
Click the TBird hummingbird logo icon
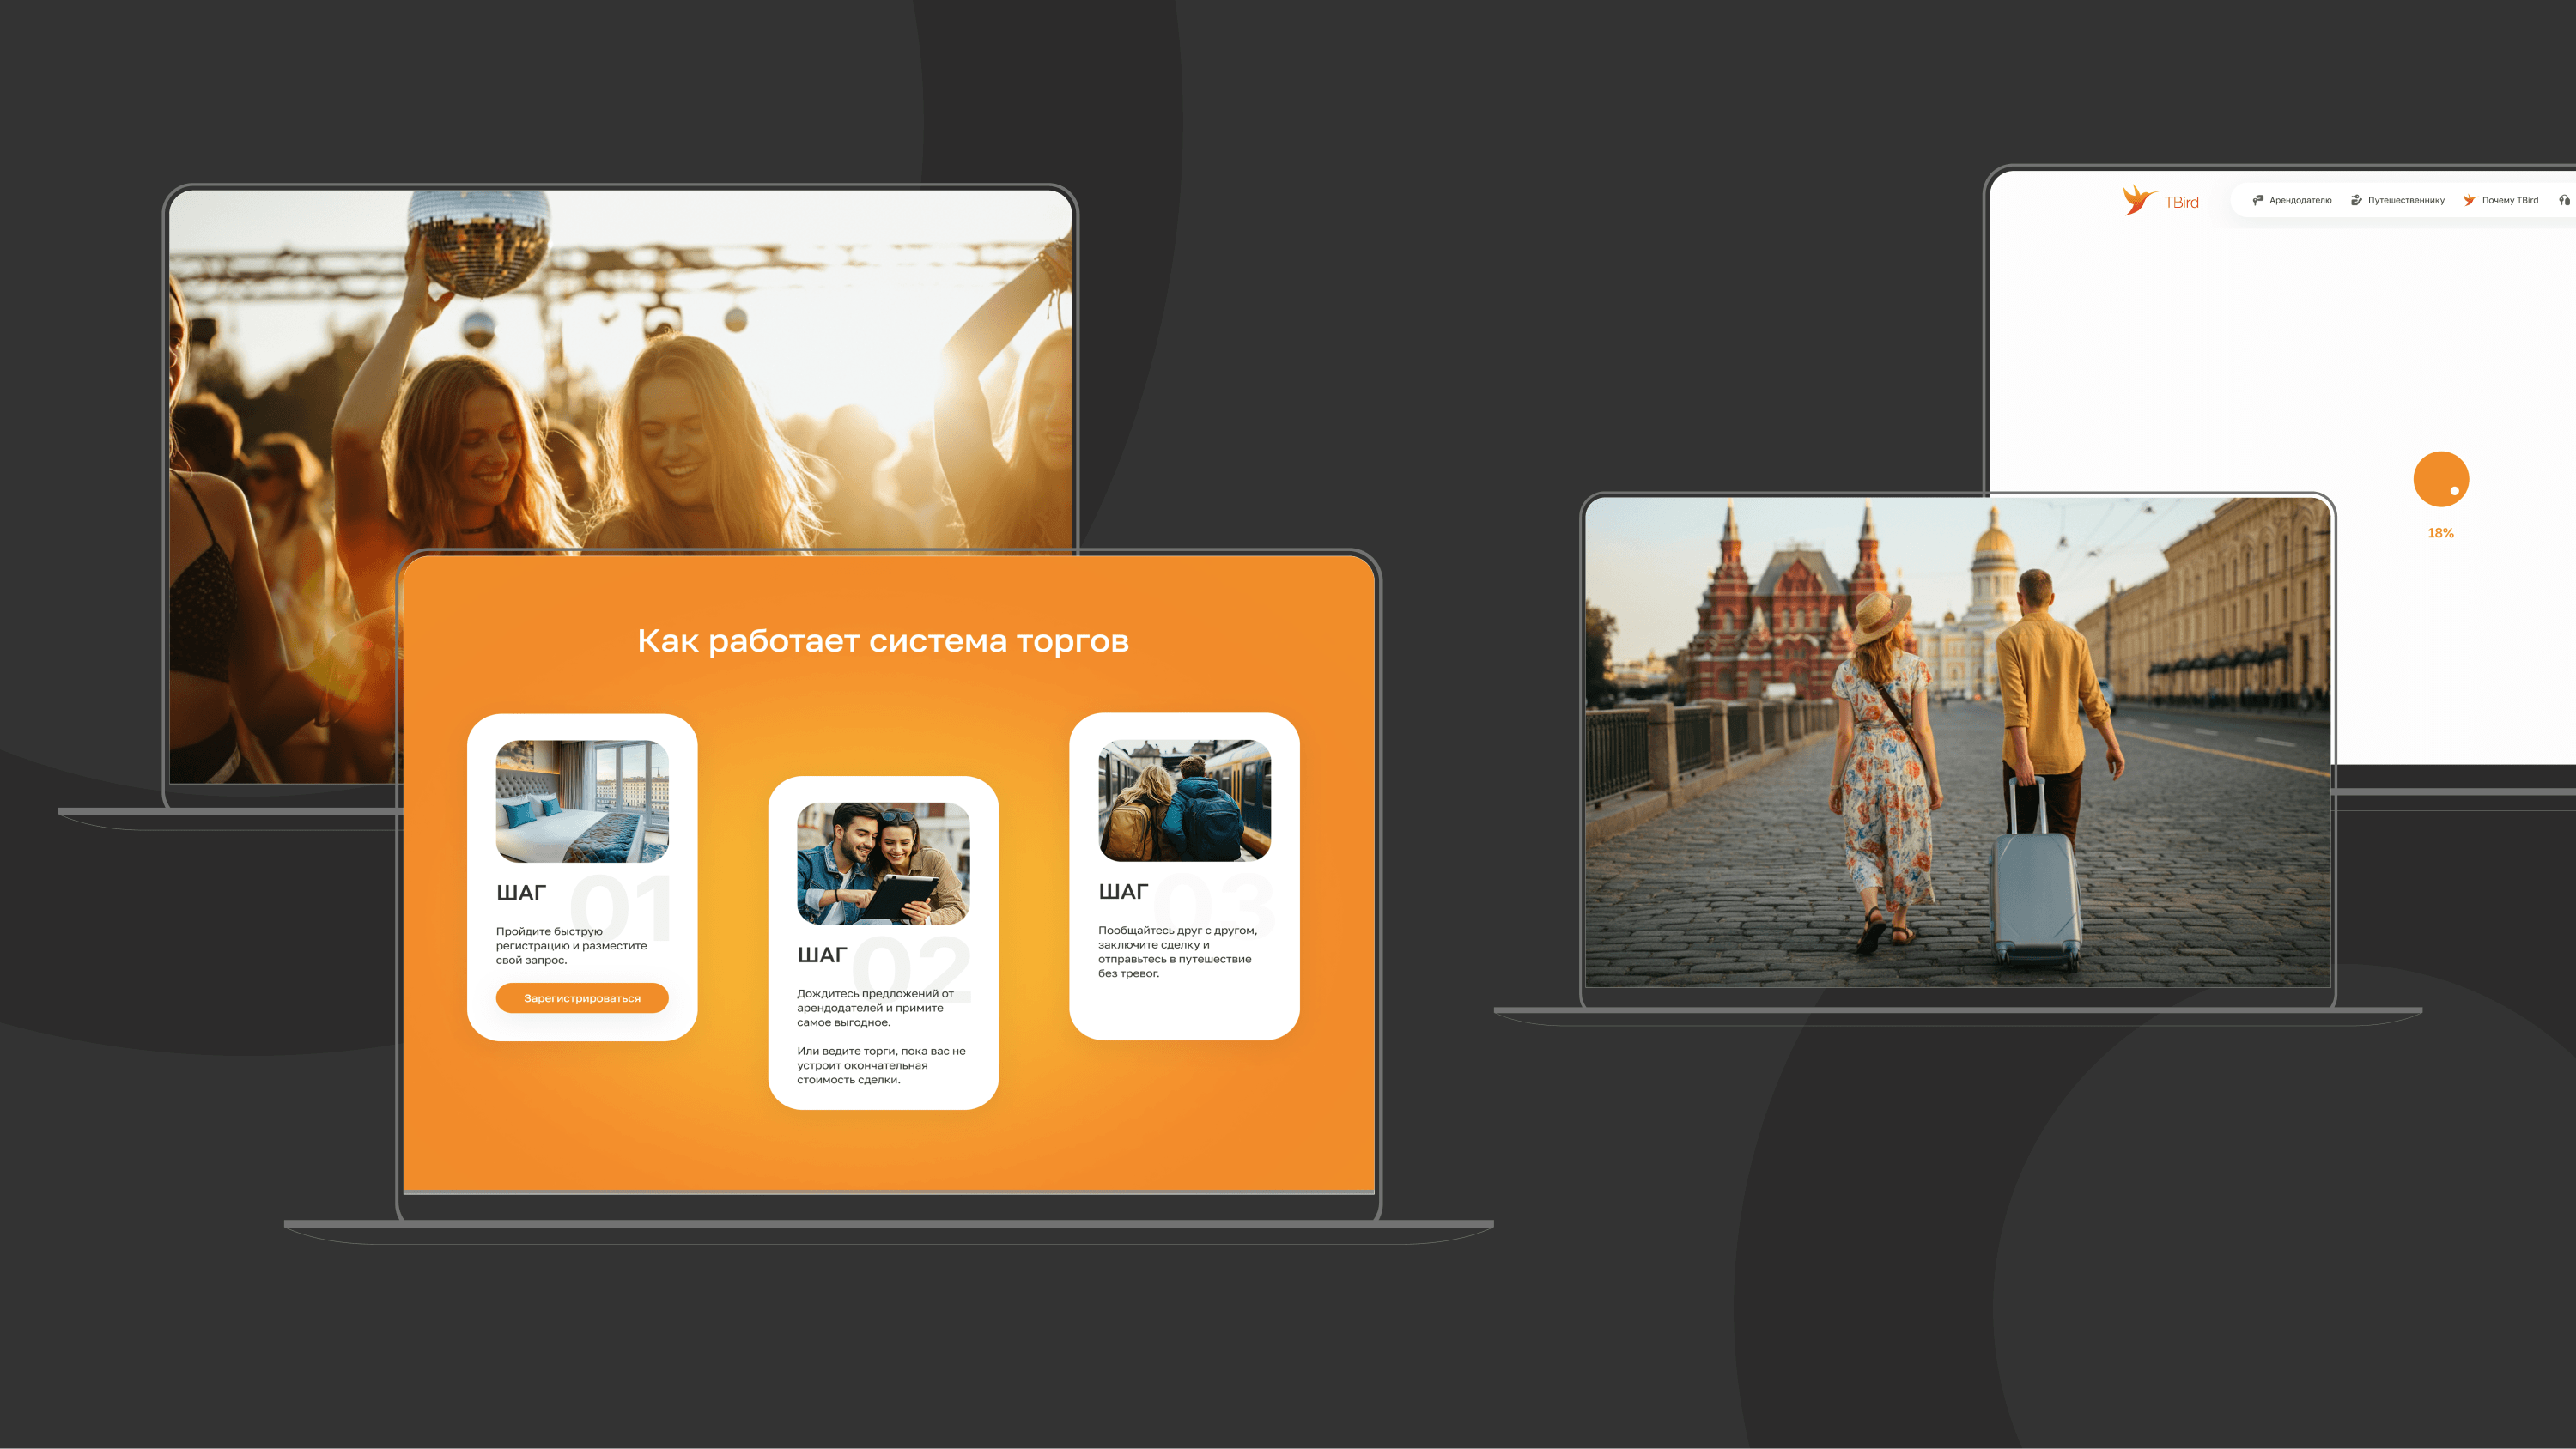pos(2137,199)
